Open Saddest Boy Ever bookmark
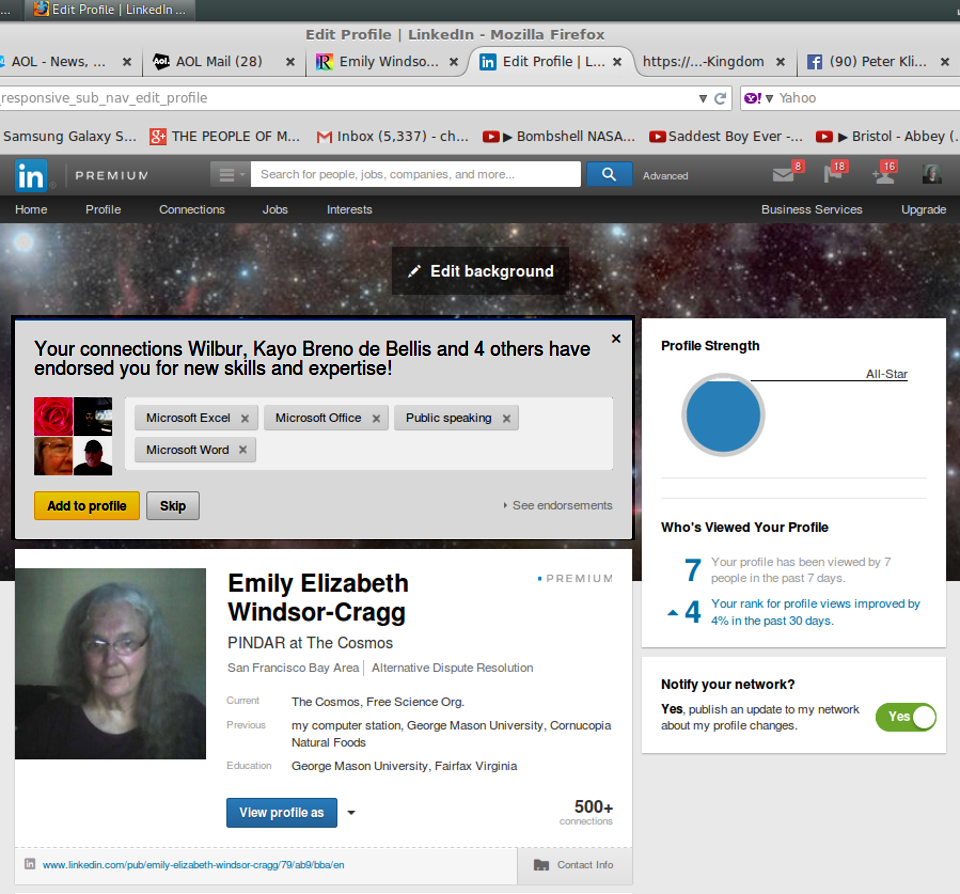Screen dimensions: 960x894 point(726,137)
